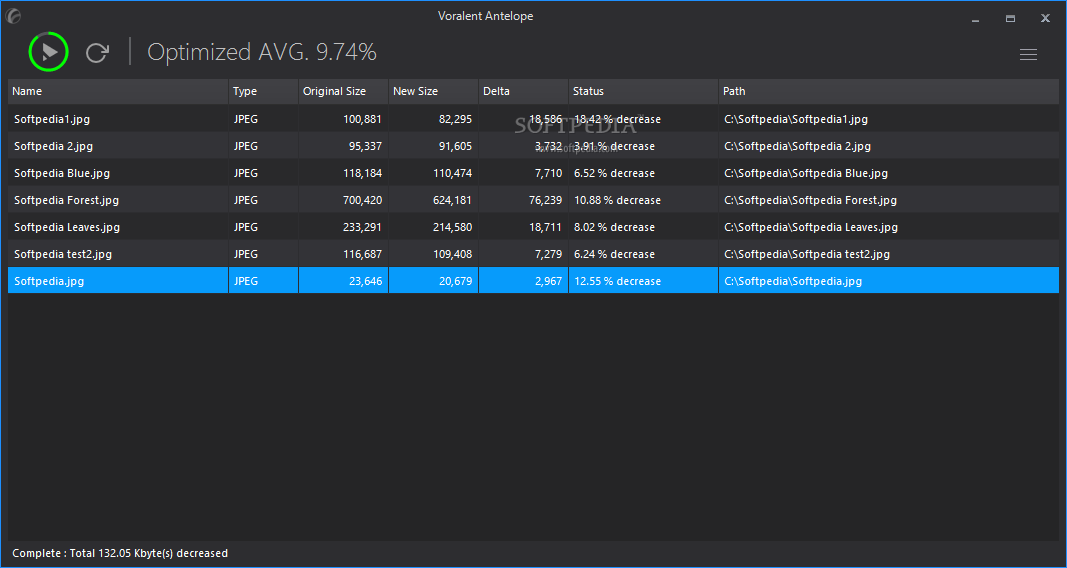Viewport: 1067px width, 568px height.
Task: Select the Softpedia test2.jpg file name
Action: (x=63, y=254)
